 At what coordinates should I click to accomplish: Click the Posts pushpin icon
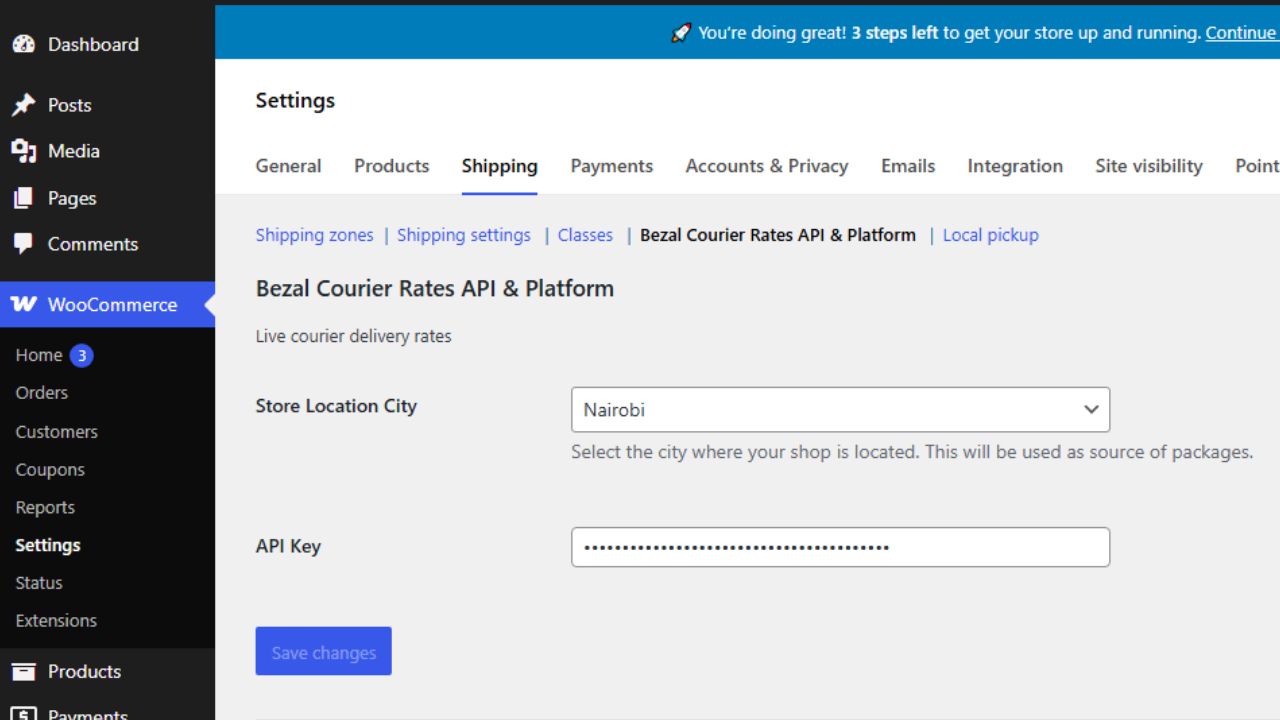point(23,105)
